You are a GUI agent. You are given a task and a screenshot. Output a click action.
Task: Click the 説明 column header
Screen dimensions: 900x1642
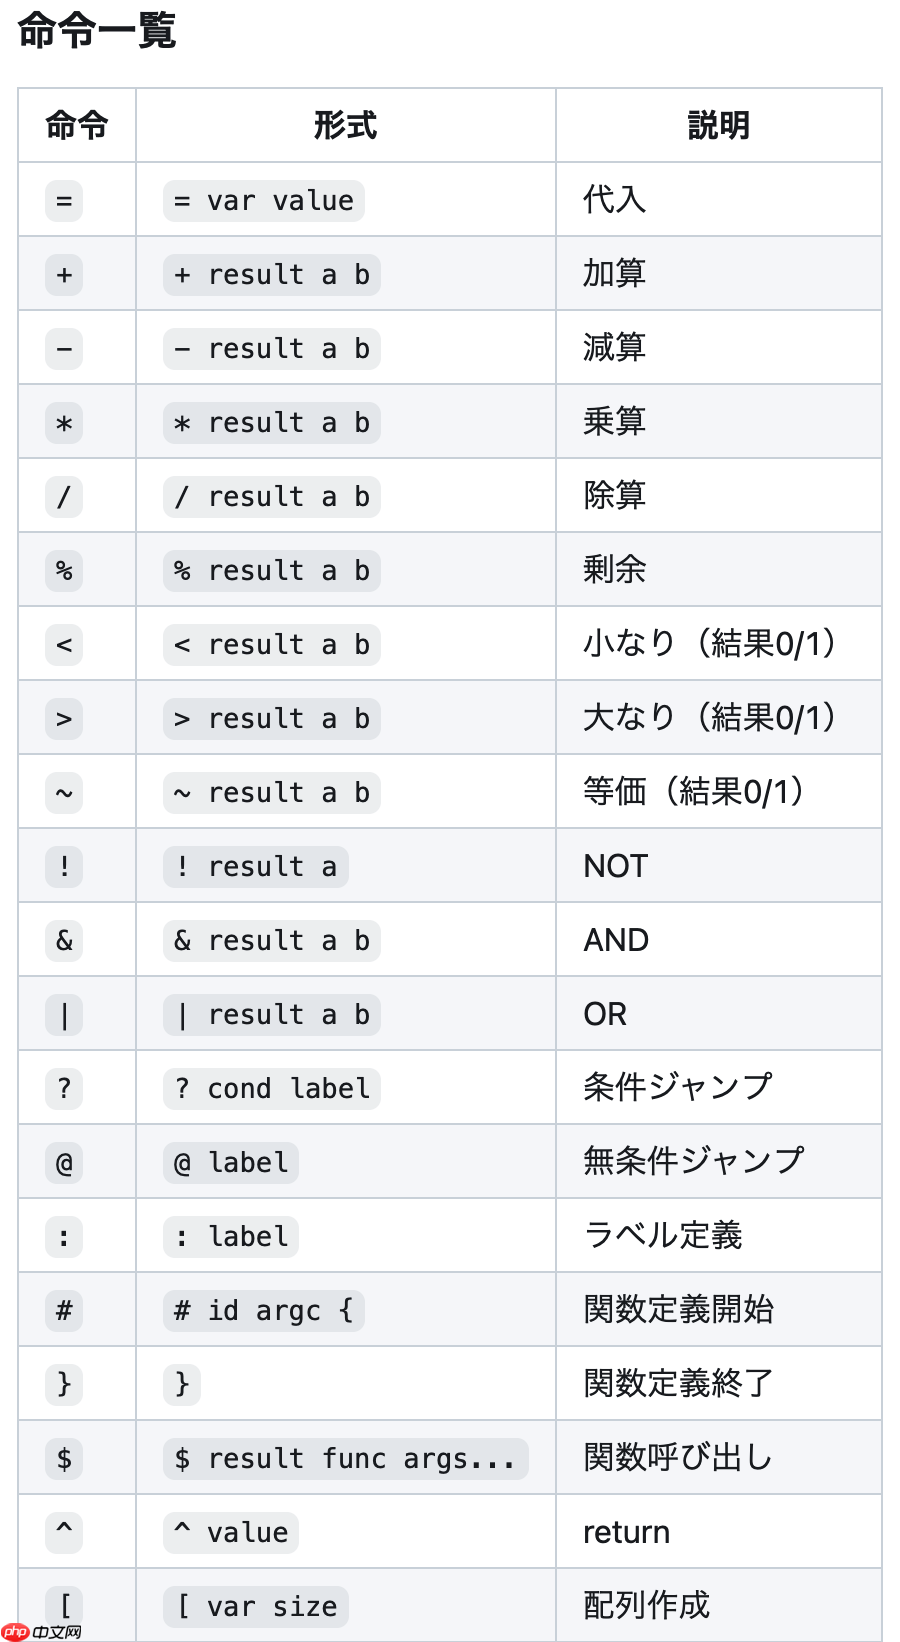[718, 126]
